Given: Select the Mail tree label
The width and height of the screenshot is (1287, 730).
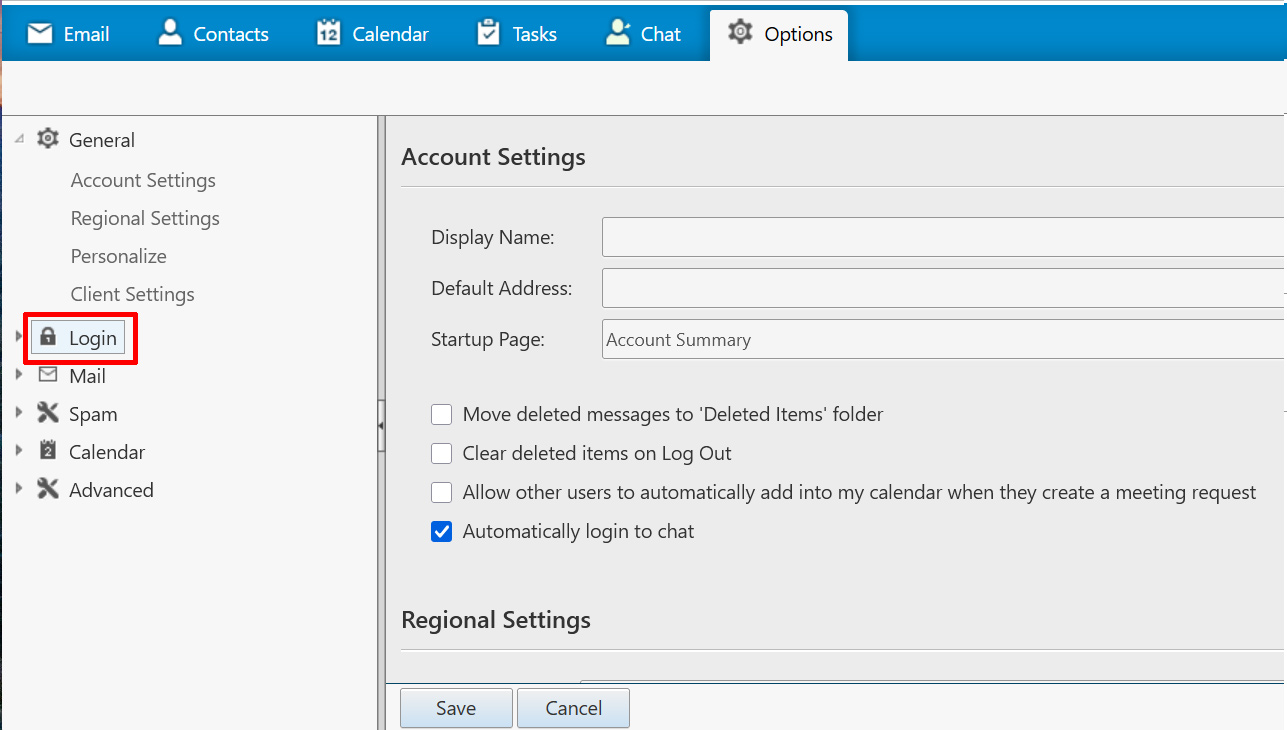Looking at the screenshot, I should pyautogui.click(x=87, y=376).
